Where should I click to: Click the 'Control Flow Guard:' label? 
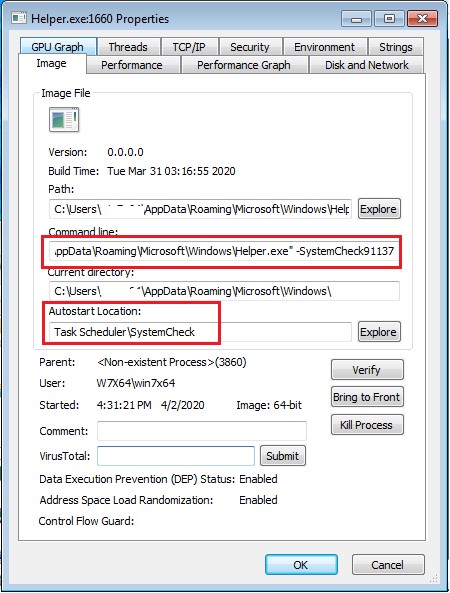tap(87, 521)
